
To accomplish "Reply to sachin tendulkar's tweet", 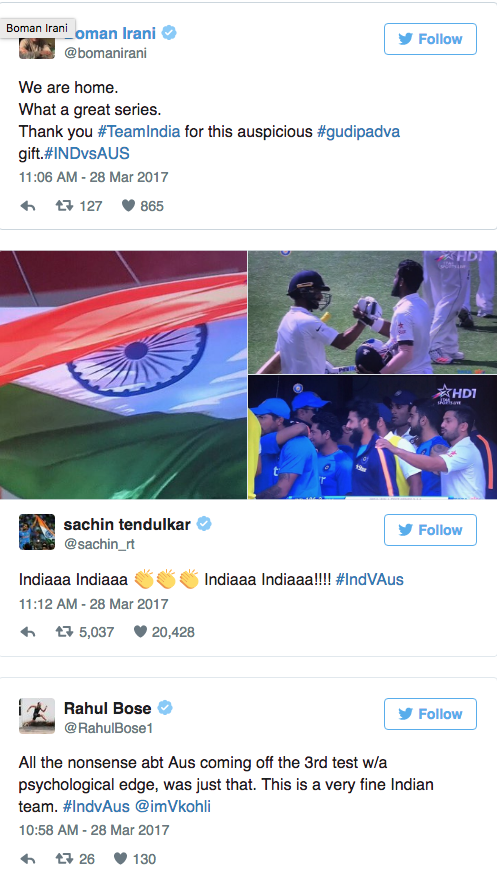I will (x=27, y=632).
